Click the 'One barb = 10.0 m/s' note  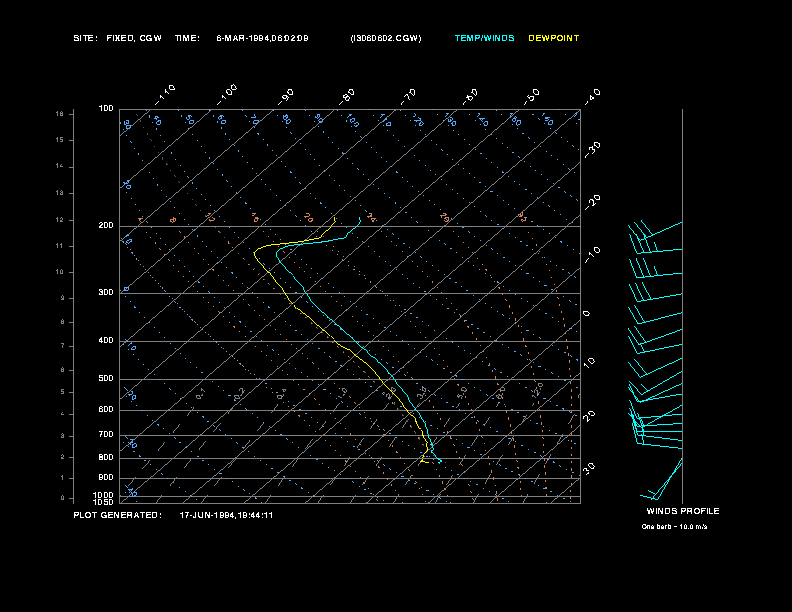[674, 527]
